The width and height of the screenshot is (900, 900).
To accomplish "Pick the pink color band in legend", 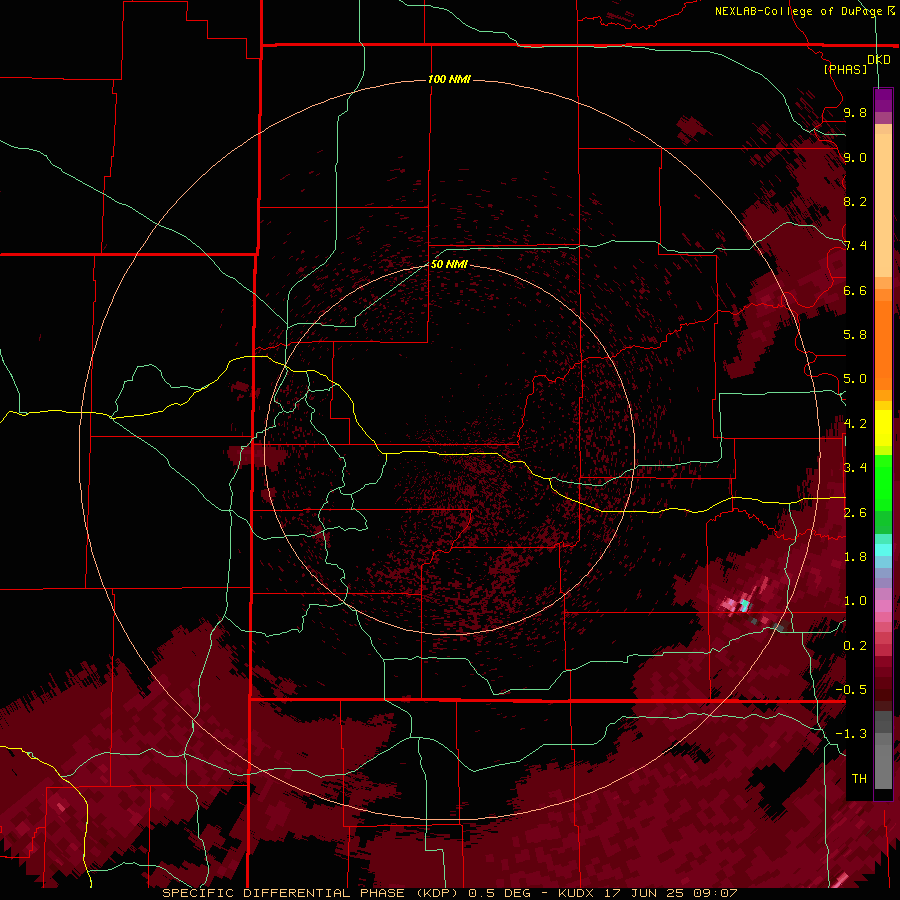I will point(883,606).
